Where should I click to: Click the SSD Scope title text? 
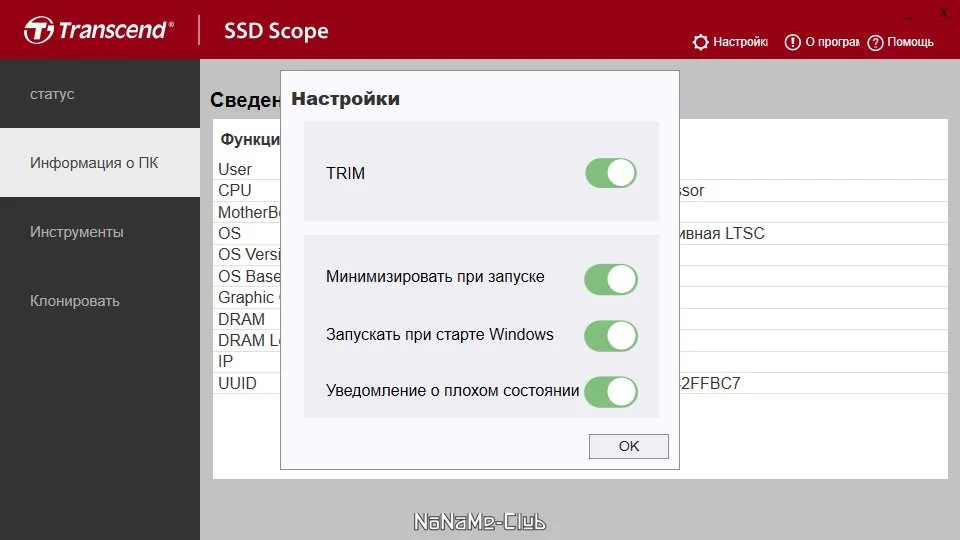pos(276,31)
